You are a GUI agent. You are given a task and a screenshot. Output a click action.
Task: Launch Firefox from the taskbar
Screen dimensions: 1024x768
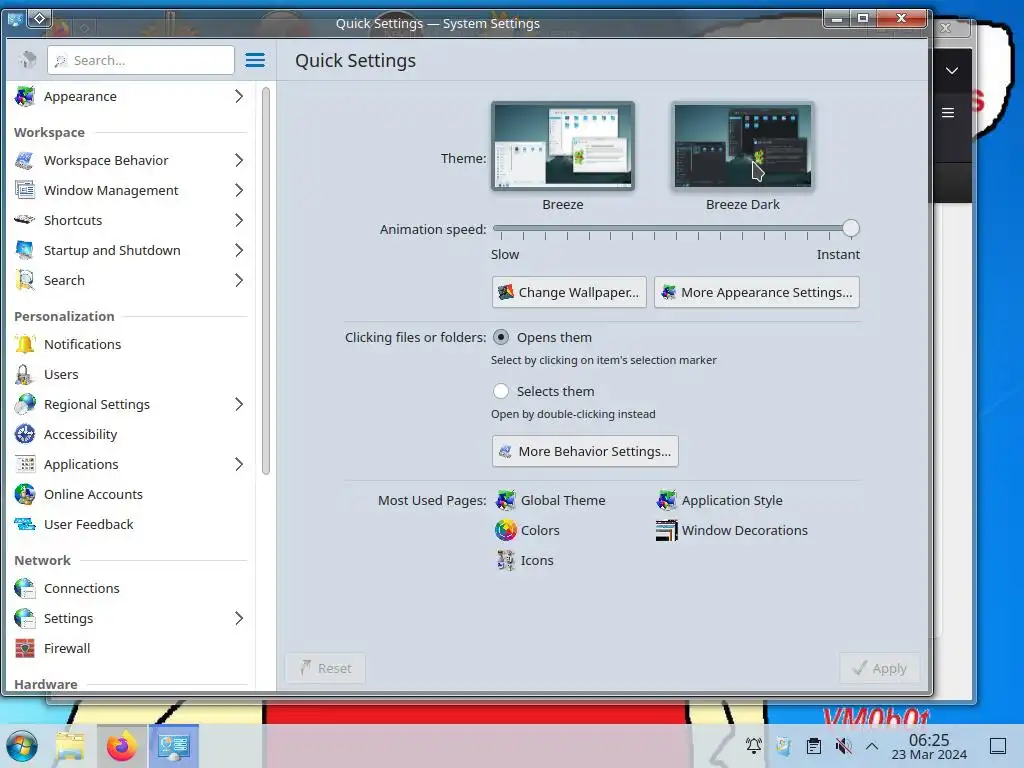pos(121,746)
